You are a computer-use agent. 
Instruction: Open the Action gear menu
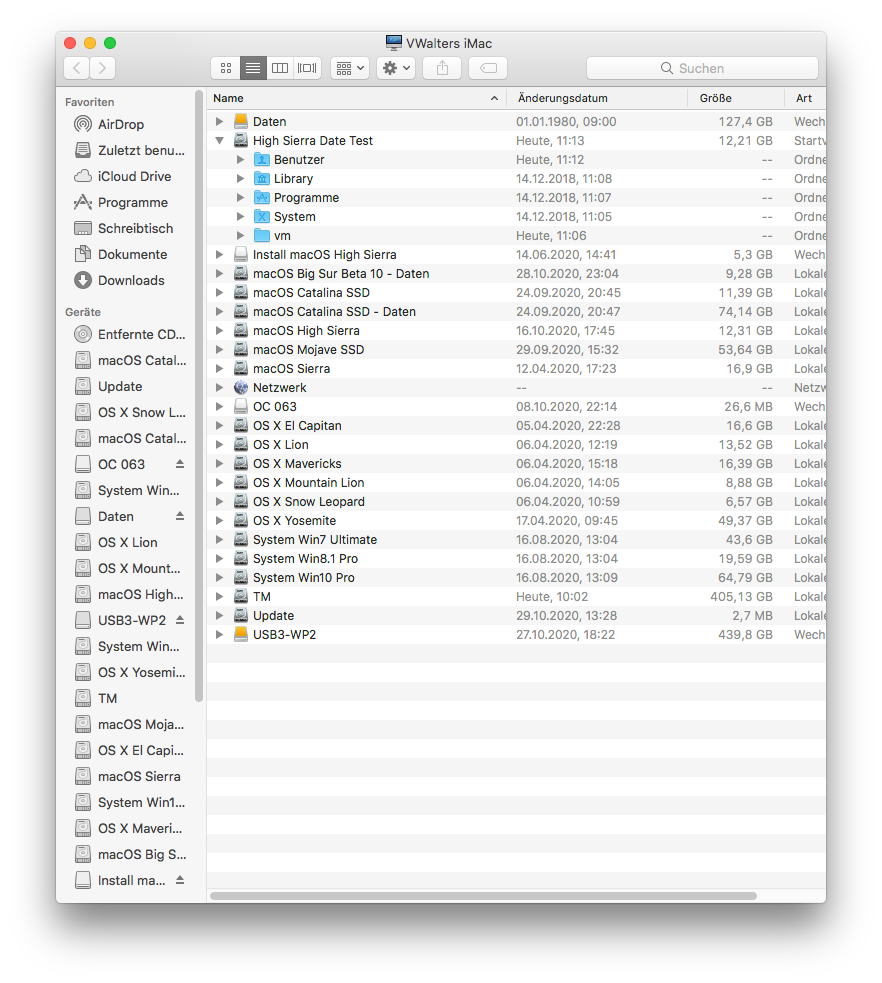coord(396,68)
